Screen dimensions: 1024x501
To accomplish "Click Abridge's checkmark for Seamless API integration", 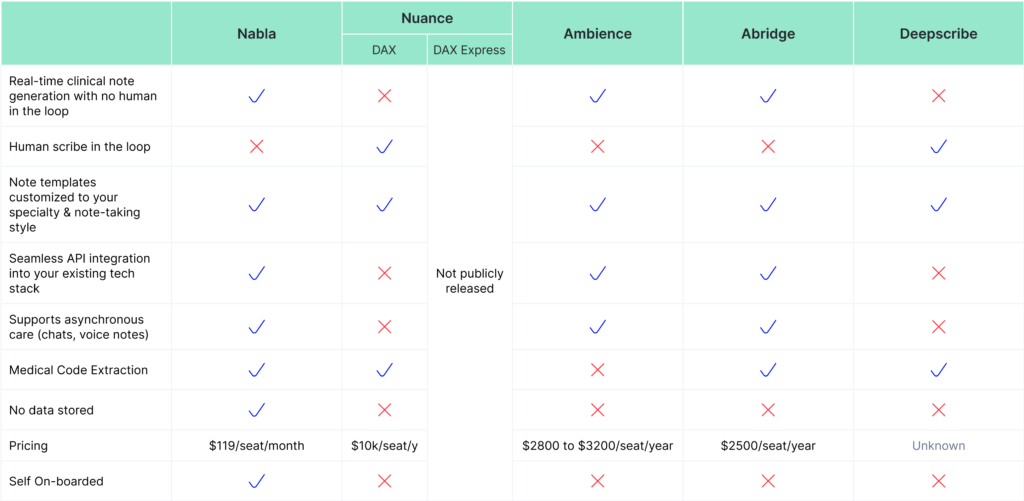I will point(768,273).
